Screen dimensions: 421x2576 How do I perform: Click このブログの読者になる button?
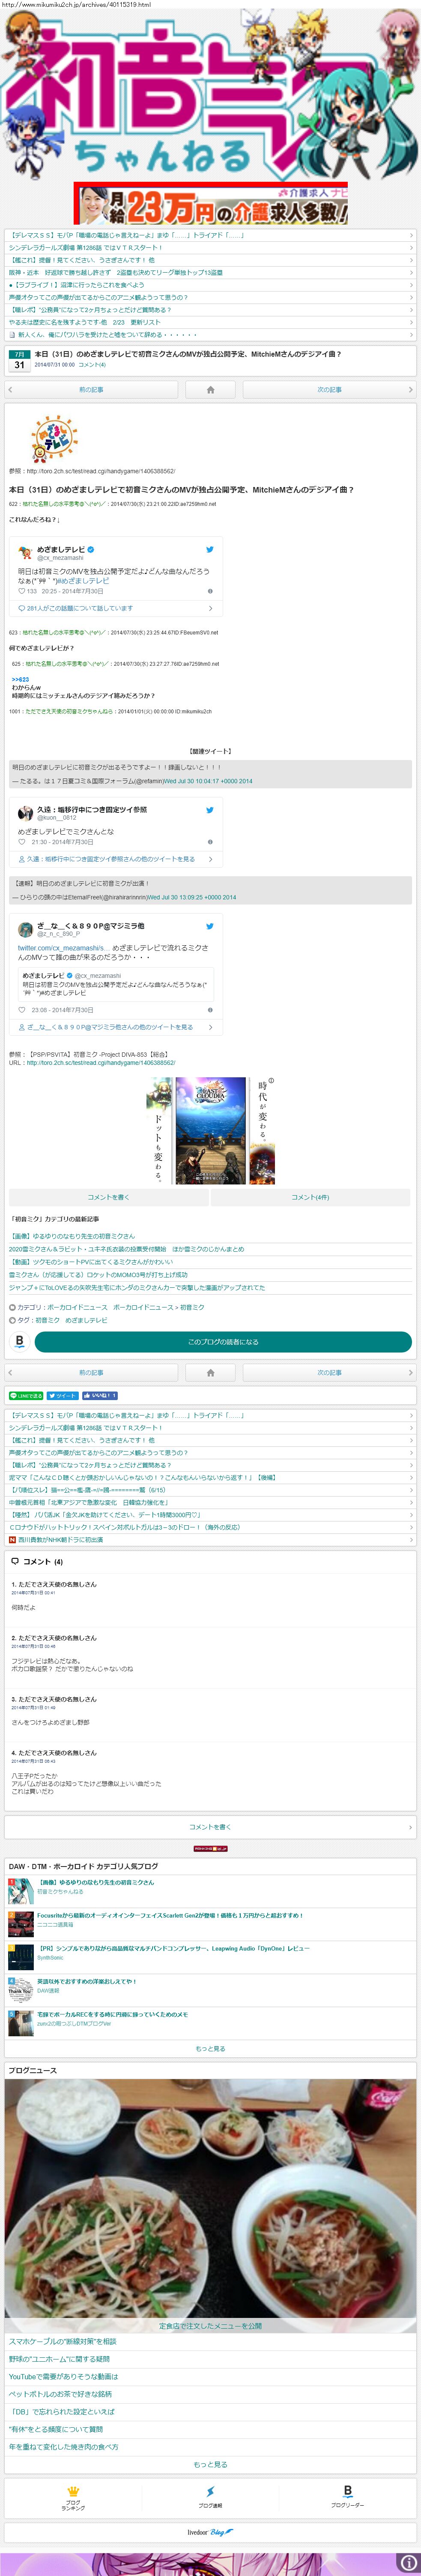[x=223, y=1342]
